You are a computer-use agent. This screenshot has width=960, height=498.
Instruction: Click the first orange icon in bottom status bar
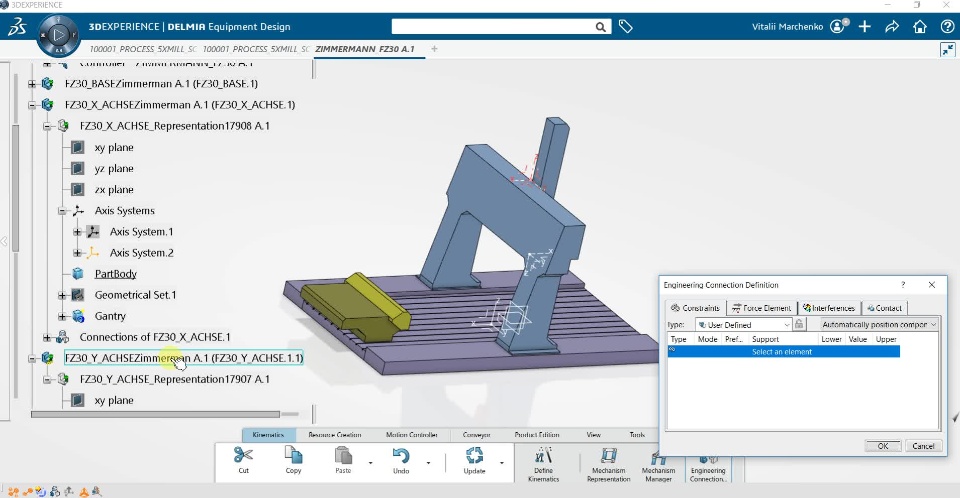(x=13, y=491)
